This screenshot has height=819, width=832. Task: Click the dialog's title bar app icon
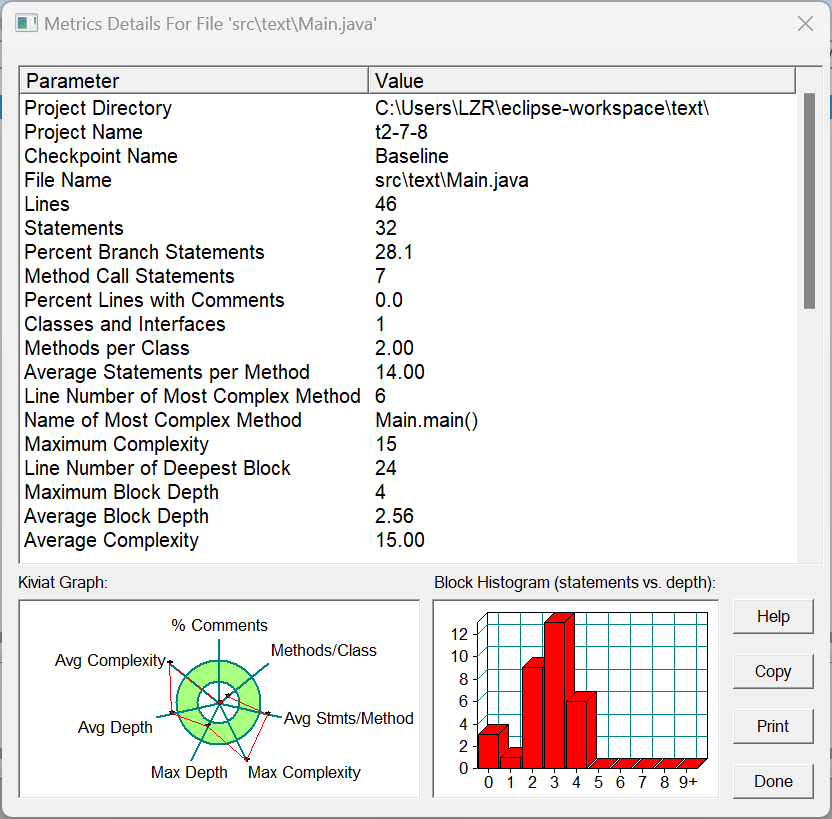coord(27,24)
